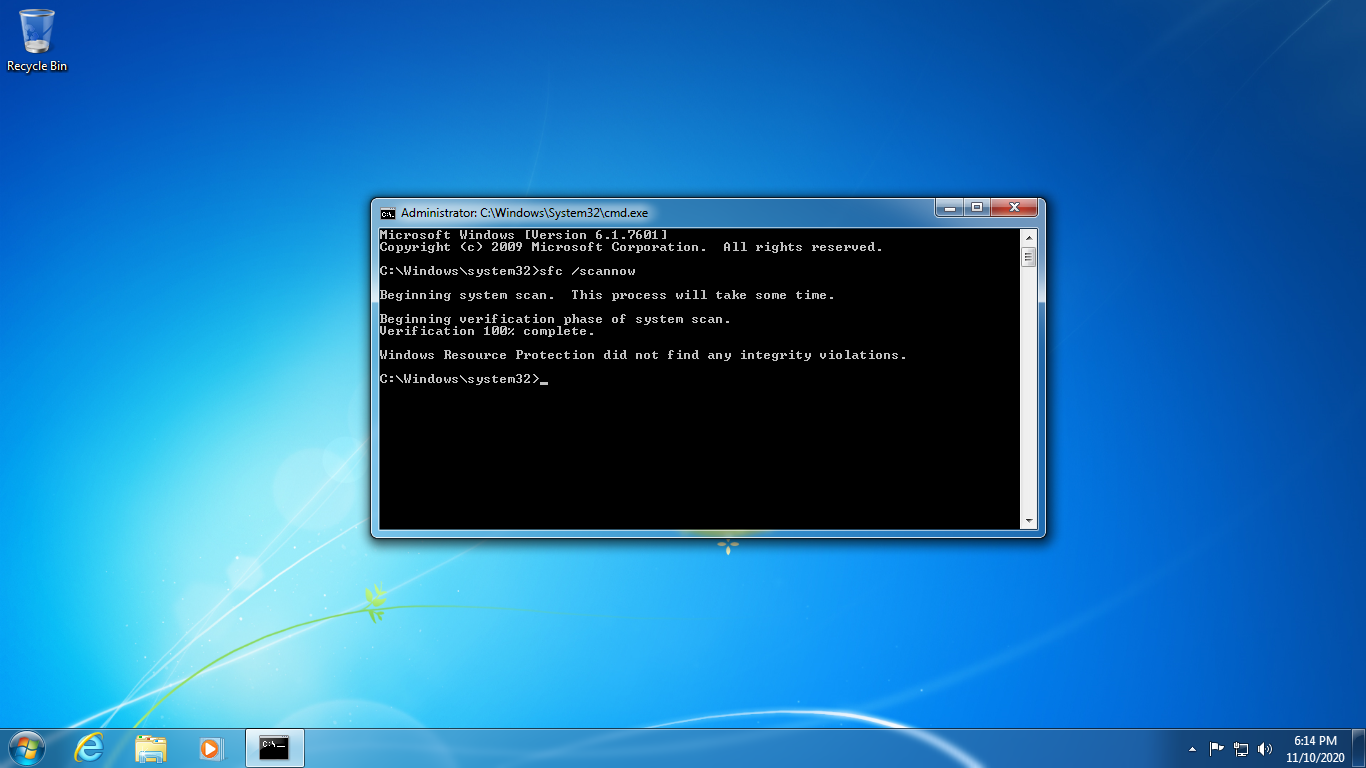Click the command prompt scrollbar down arrow
This screenshot has width=1366, height=768.
click(x=1028, y=521)
